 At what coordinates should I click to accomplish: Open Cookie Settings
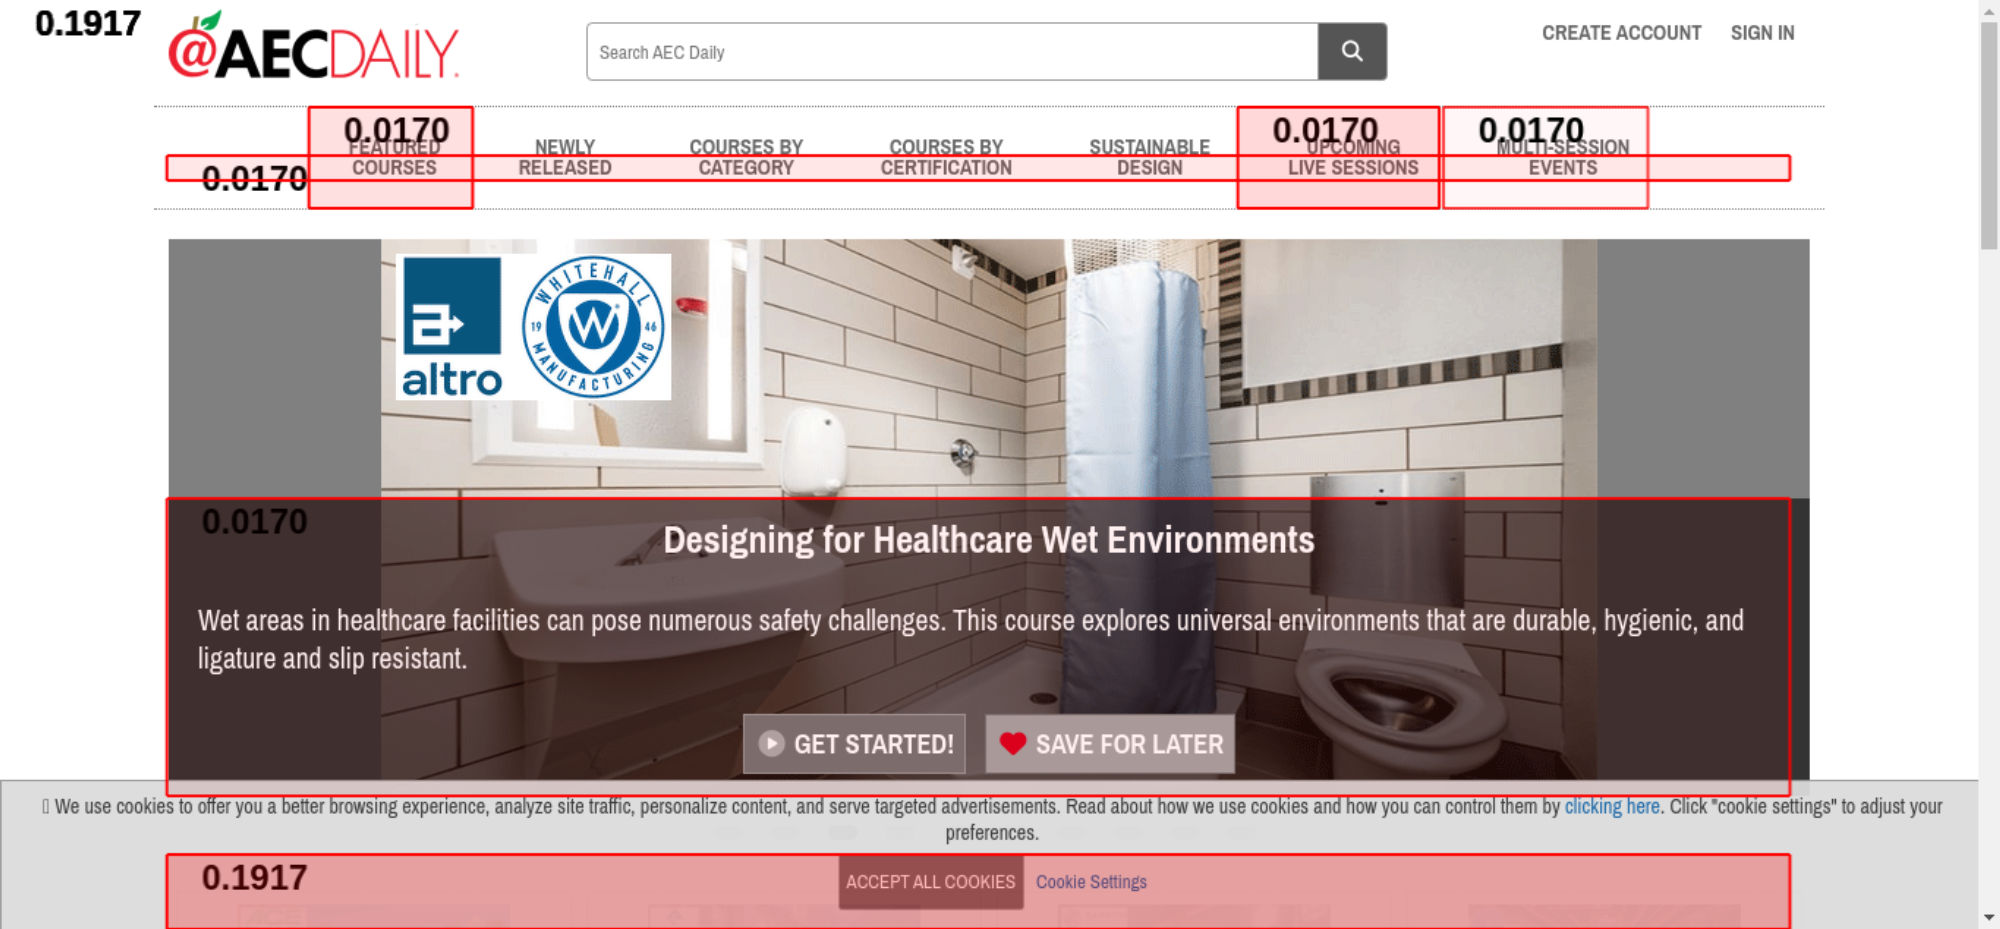(1091, 882)
